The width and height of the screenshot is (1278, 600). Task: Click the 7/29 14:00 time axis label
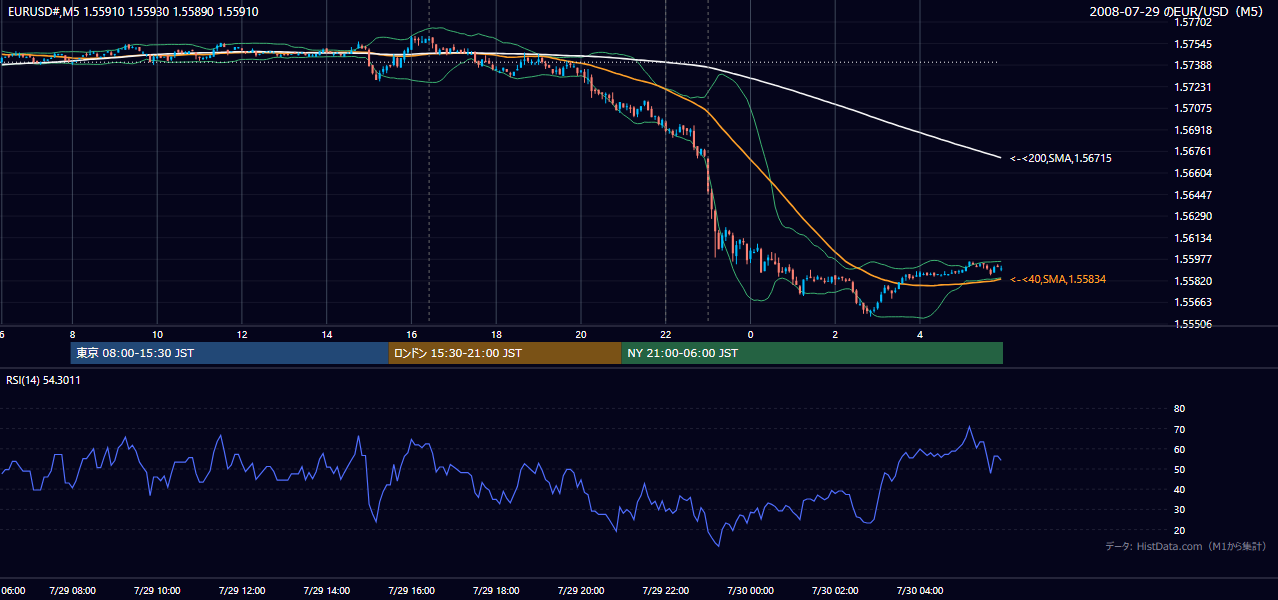coord(326,591)
